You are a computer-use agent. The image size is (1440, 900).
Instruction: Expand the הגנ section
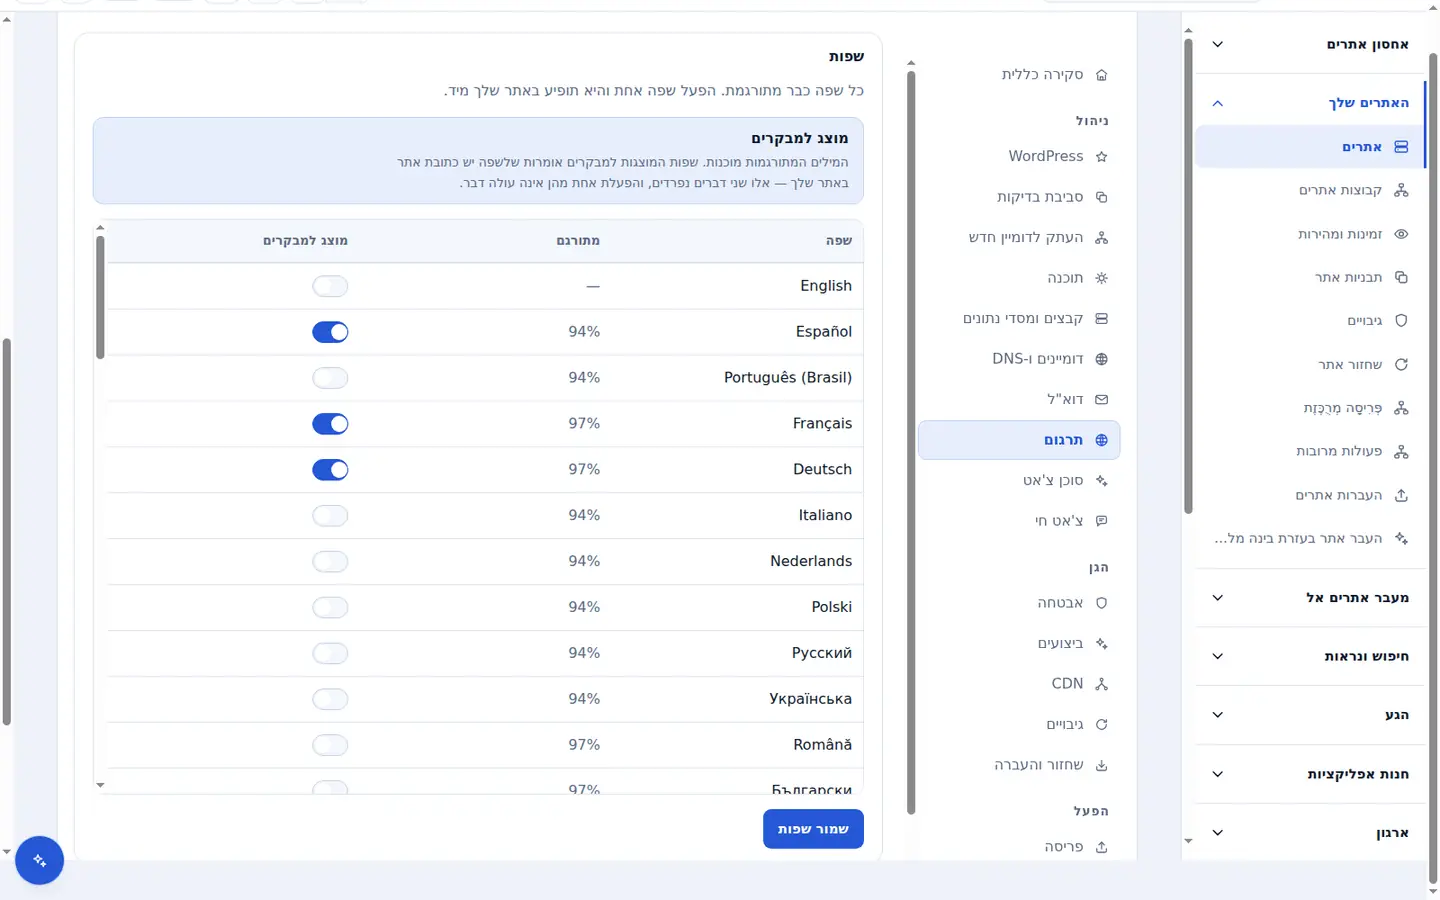pyautogui.click(x=1311, y=715)
